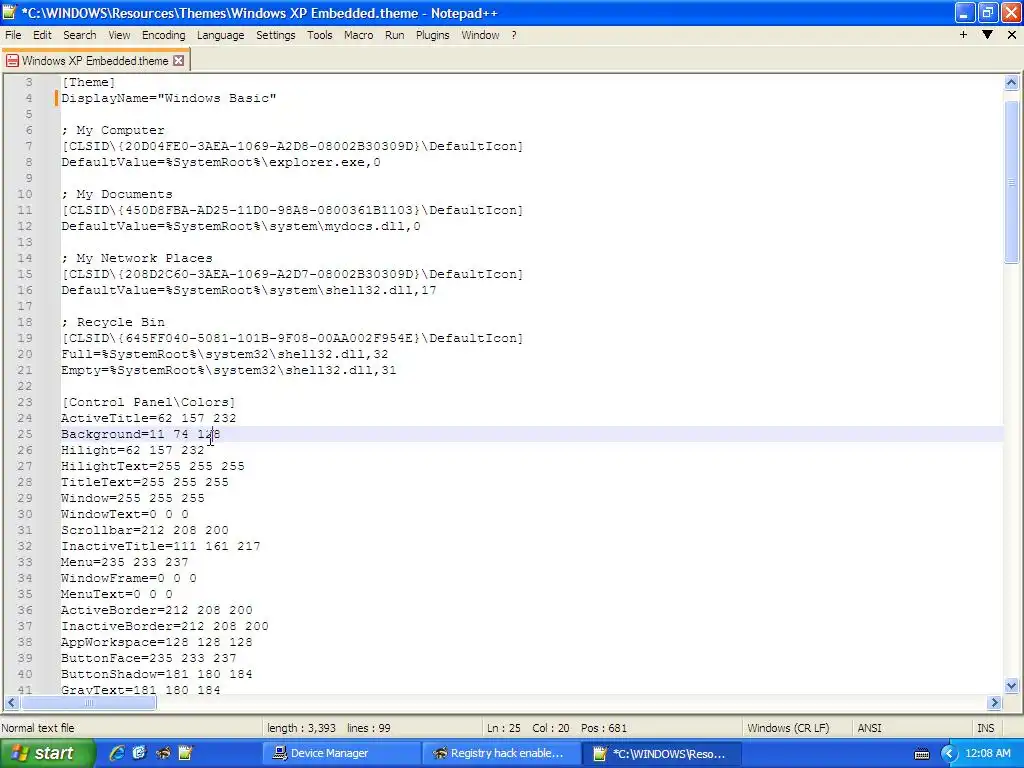This screenshot has width=1024, height=768.
Task: Click the plus icon in the menu bar
Action: (x=963, y=35)
